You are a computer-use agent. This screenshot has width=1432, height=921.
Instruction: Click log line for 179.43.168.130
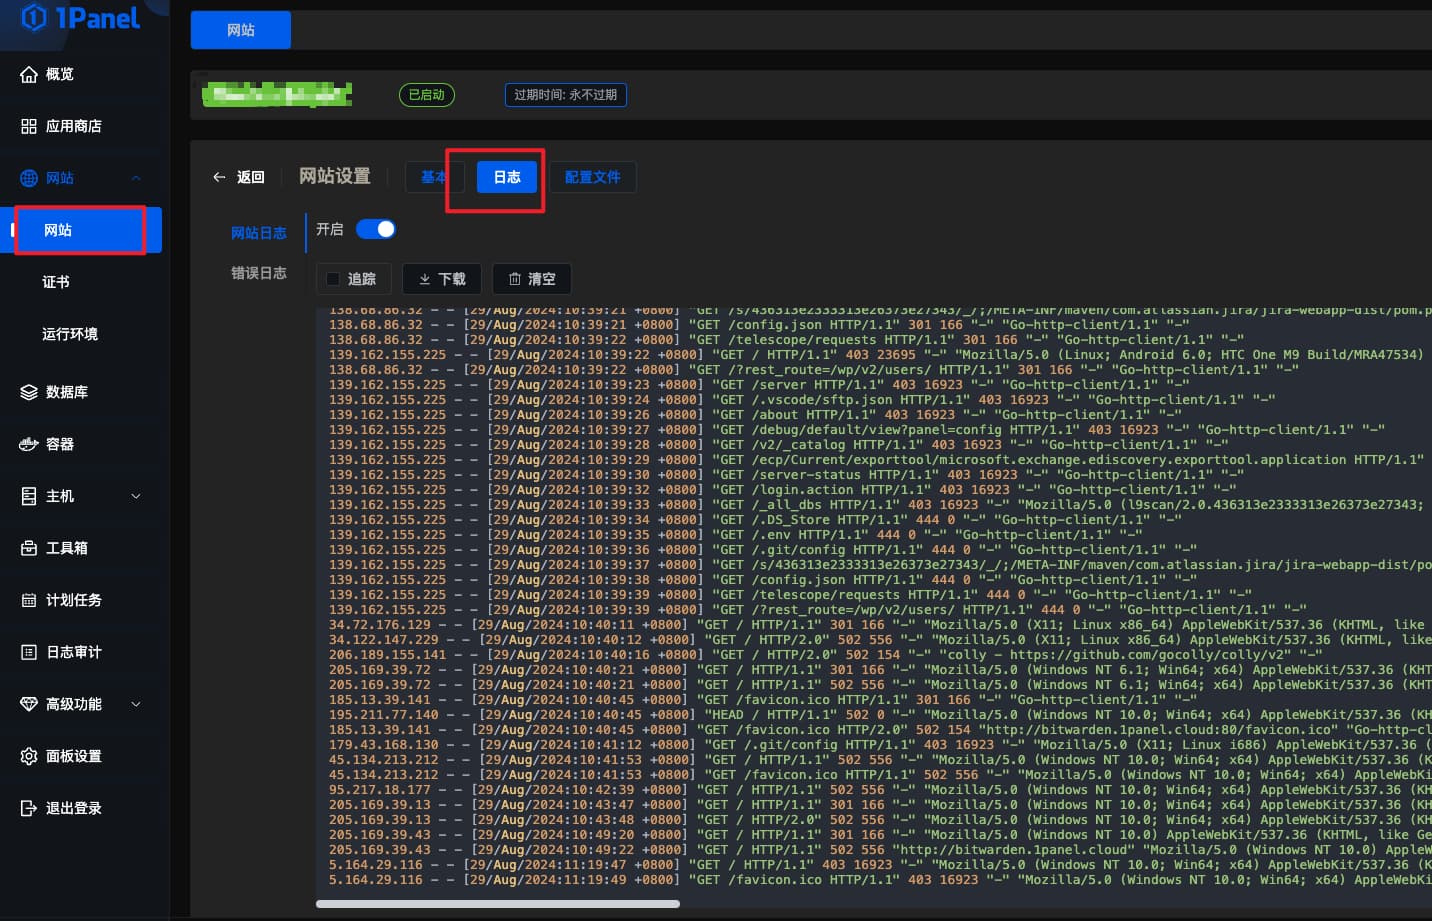(880, 745)
